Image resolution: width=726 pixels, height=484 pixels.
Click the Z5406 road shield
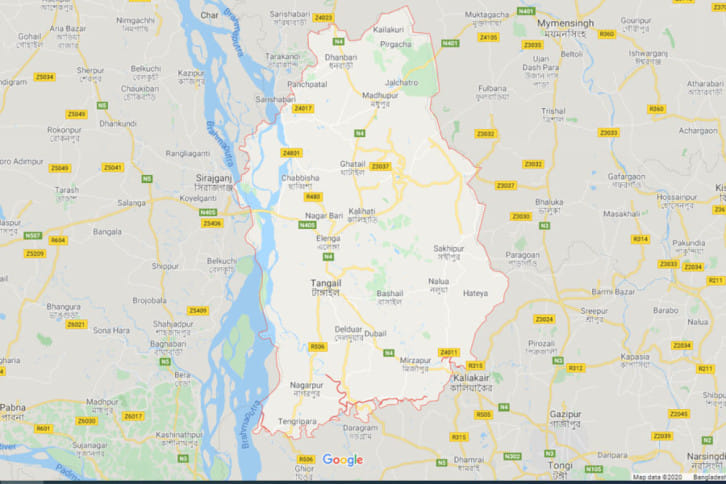(x=212, y=223)
